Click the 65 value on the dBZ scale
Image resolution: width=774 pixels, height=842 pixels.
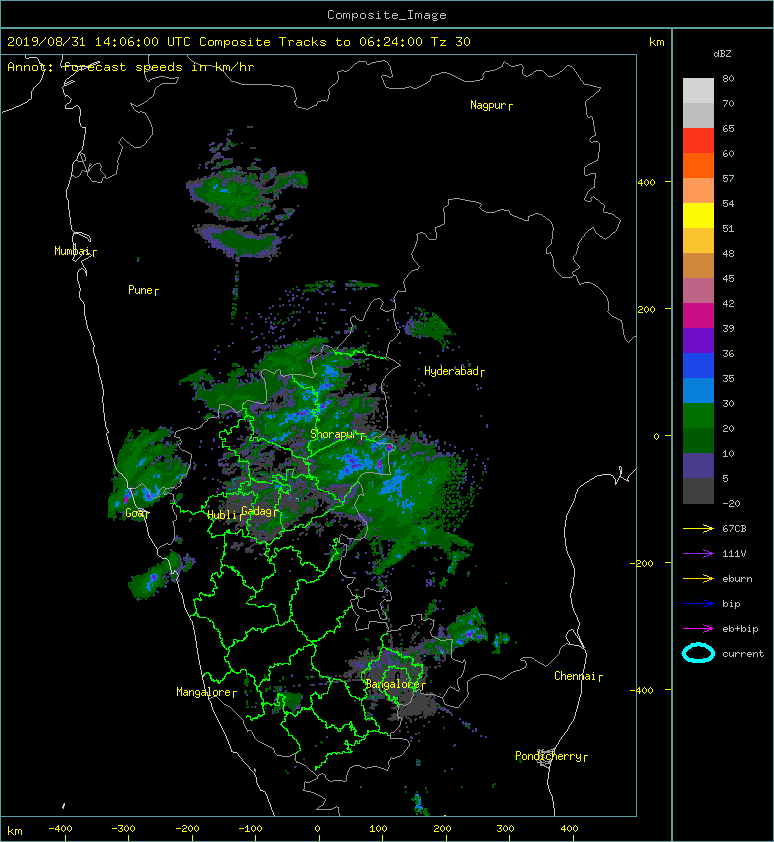pyautogui.click(x=728, y=128)
